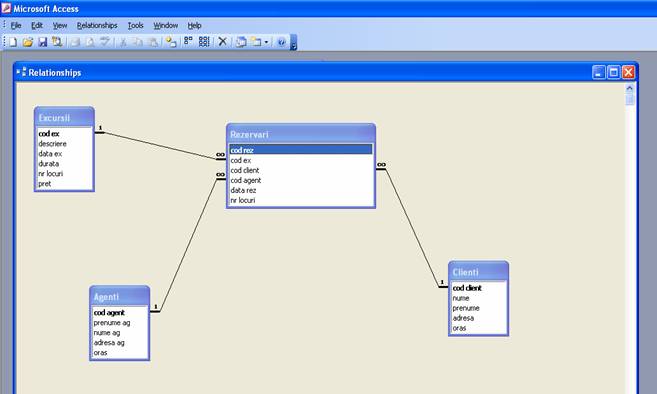Screen dimensions: 657x394
Task: Click the vertical scrollbar up arrow
Action: [629, 88]
